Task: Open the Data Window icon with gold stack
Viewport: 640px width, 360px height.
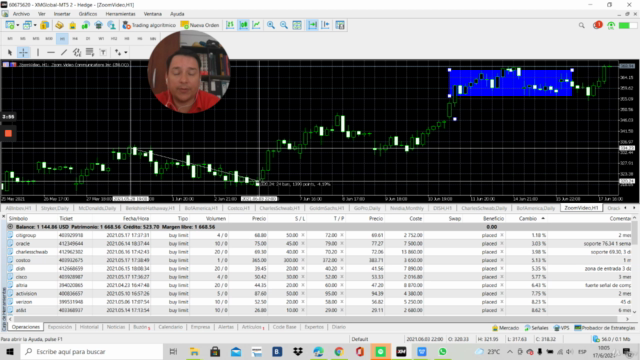Action: [x=59, y=25]
